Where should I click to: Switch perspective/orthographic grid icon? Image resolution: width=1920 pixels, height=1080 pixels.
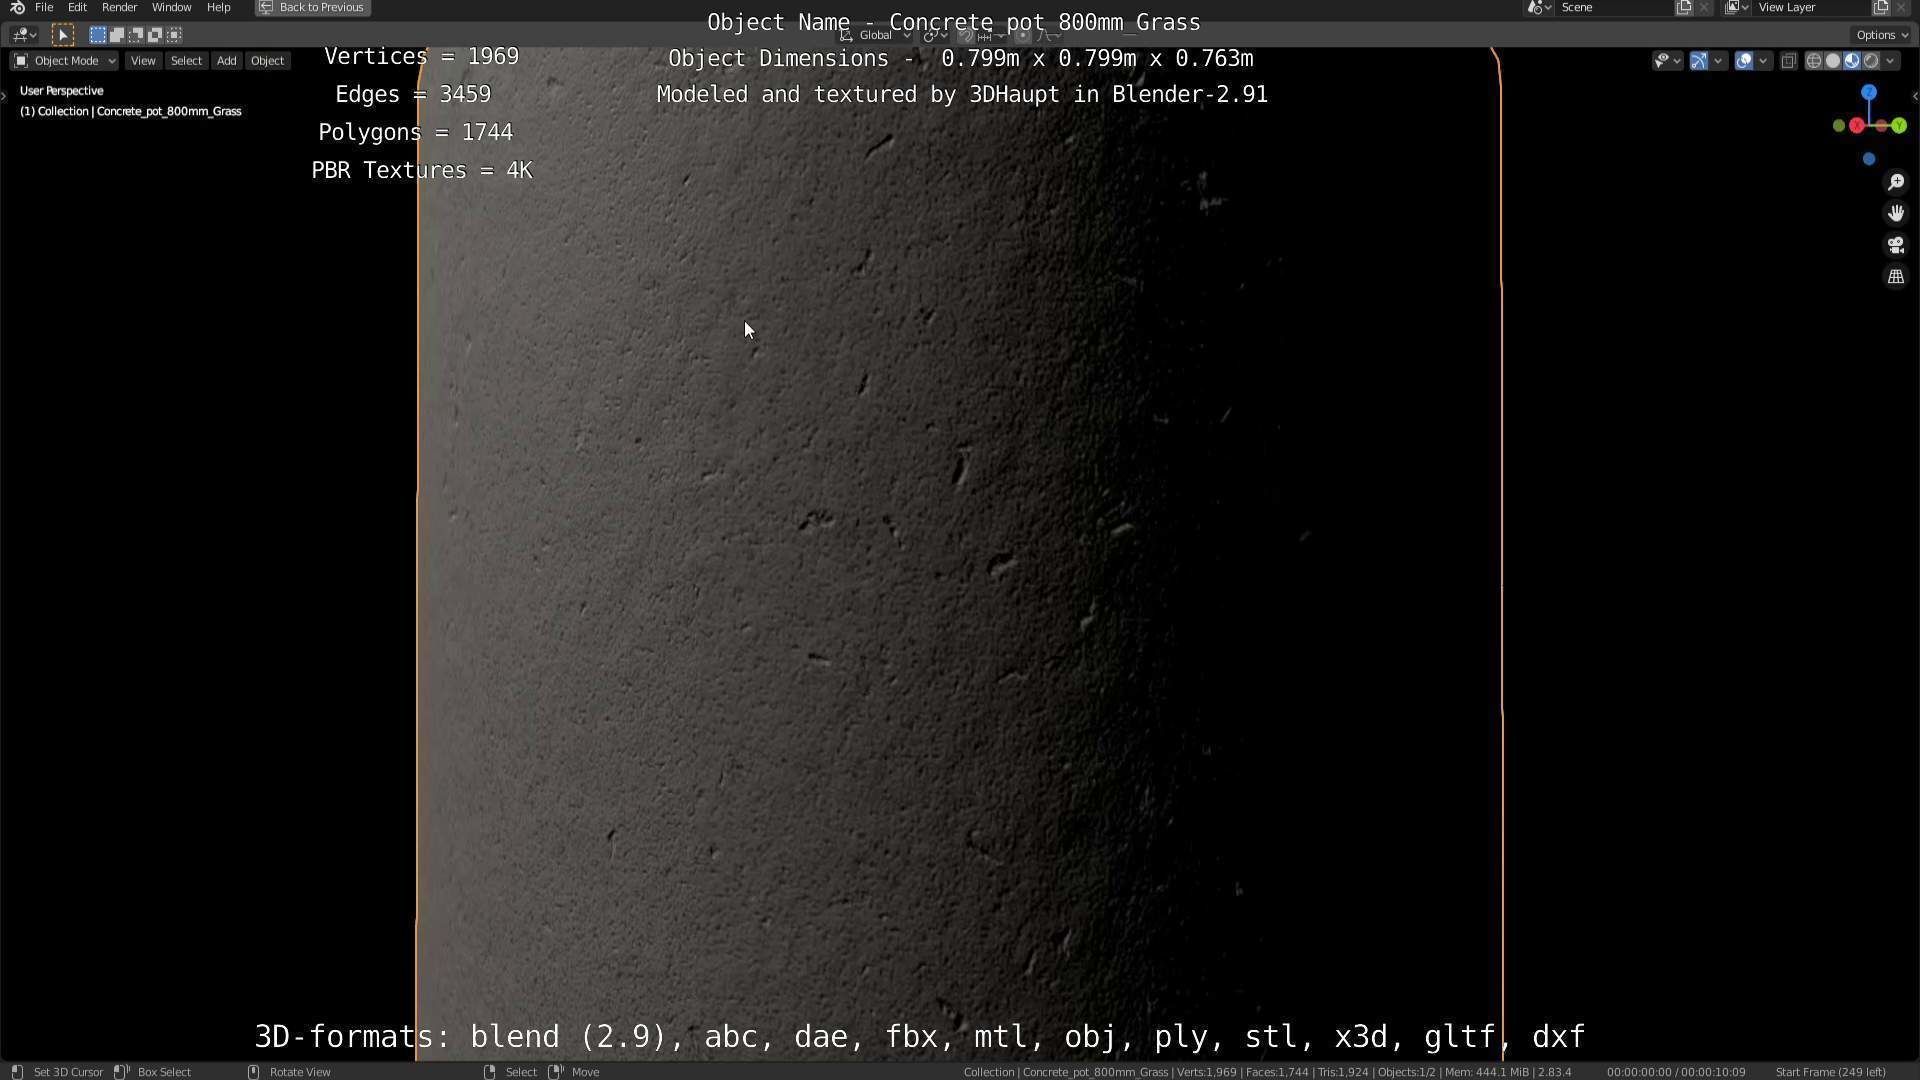pos(1895,277)
